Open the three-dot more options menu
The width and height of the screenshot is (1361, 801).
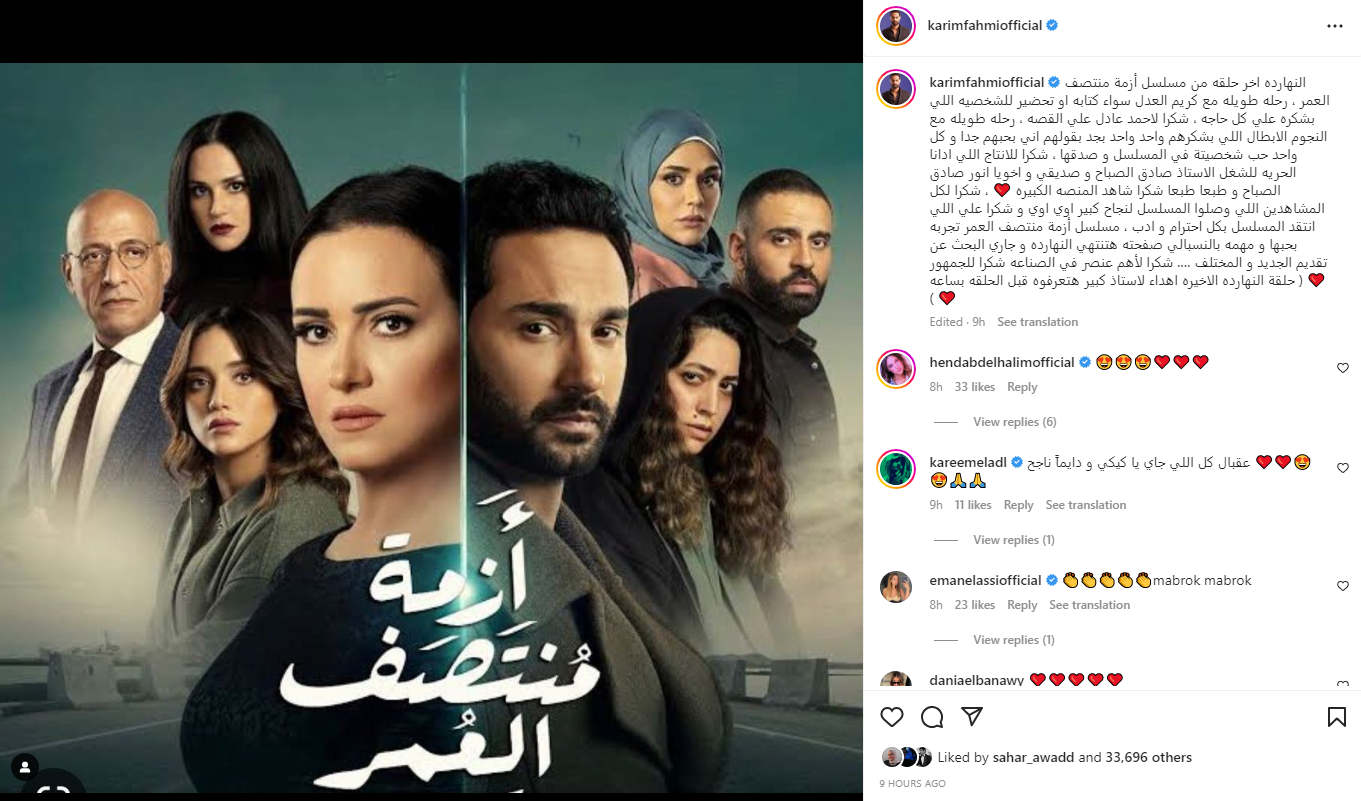[1335, 25]
